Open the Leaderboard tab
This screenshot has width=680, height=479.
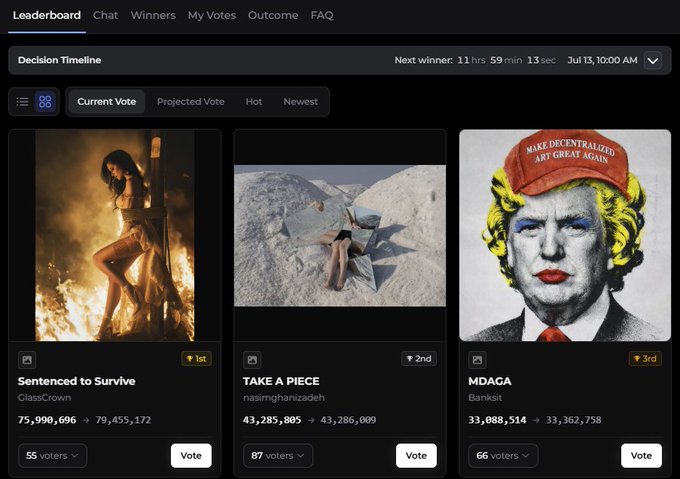[x=47, y=16]
